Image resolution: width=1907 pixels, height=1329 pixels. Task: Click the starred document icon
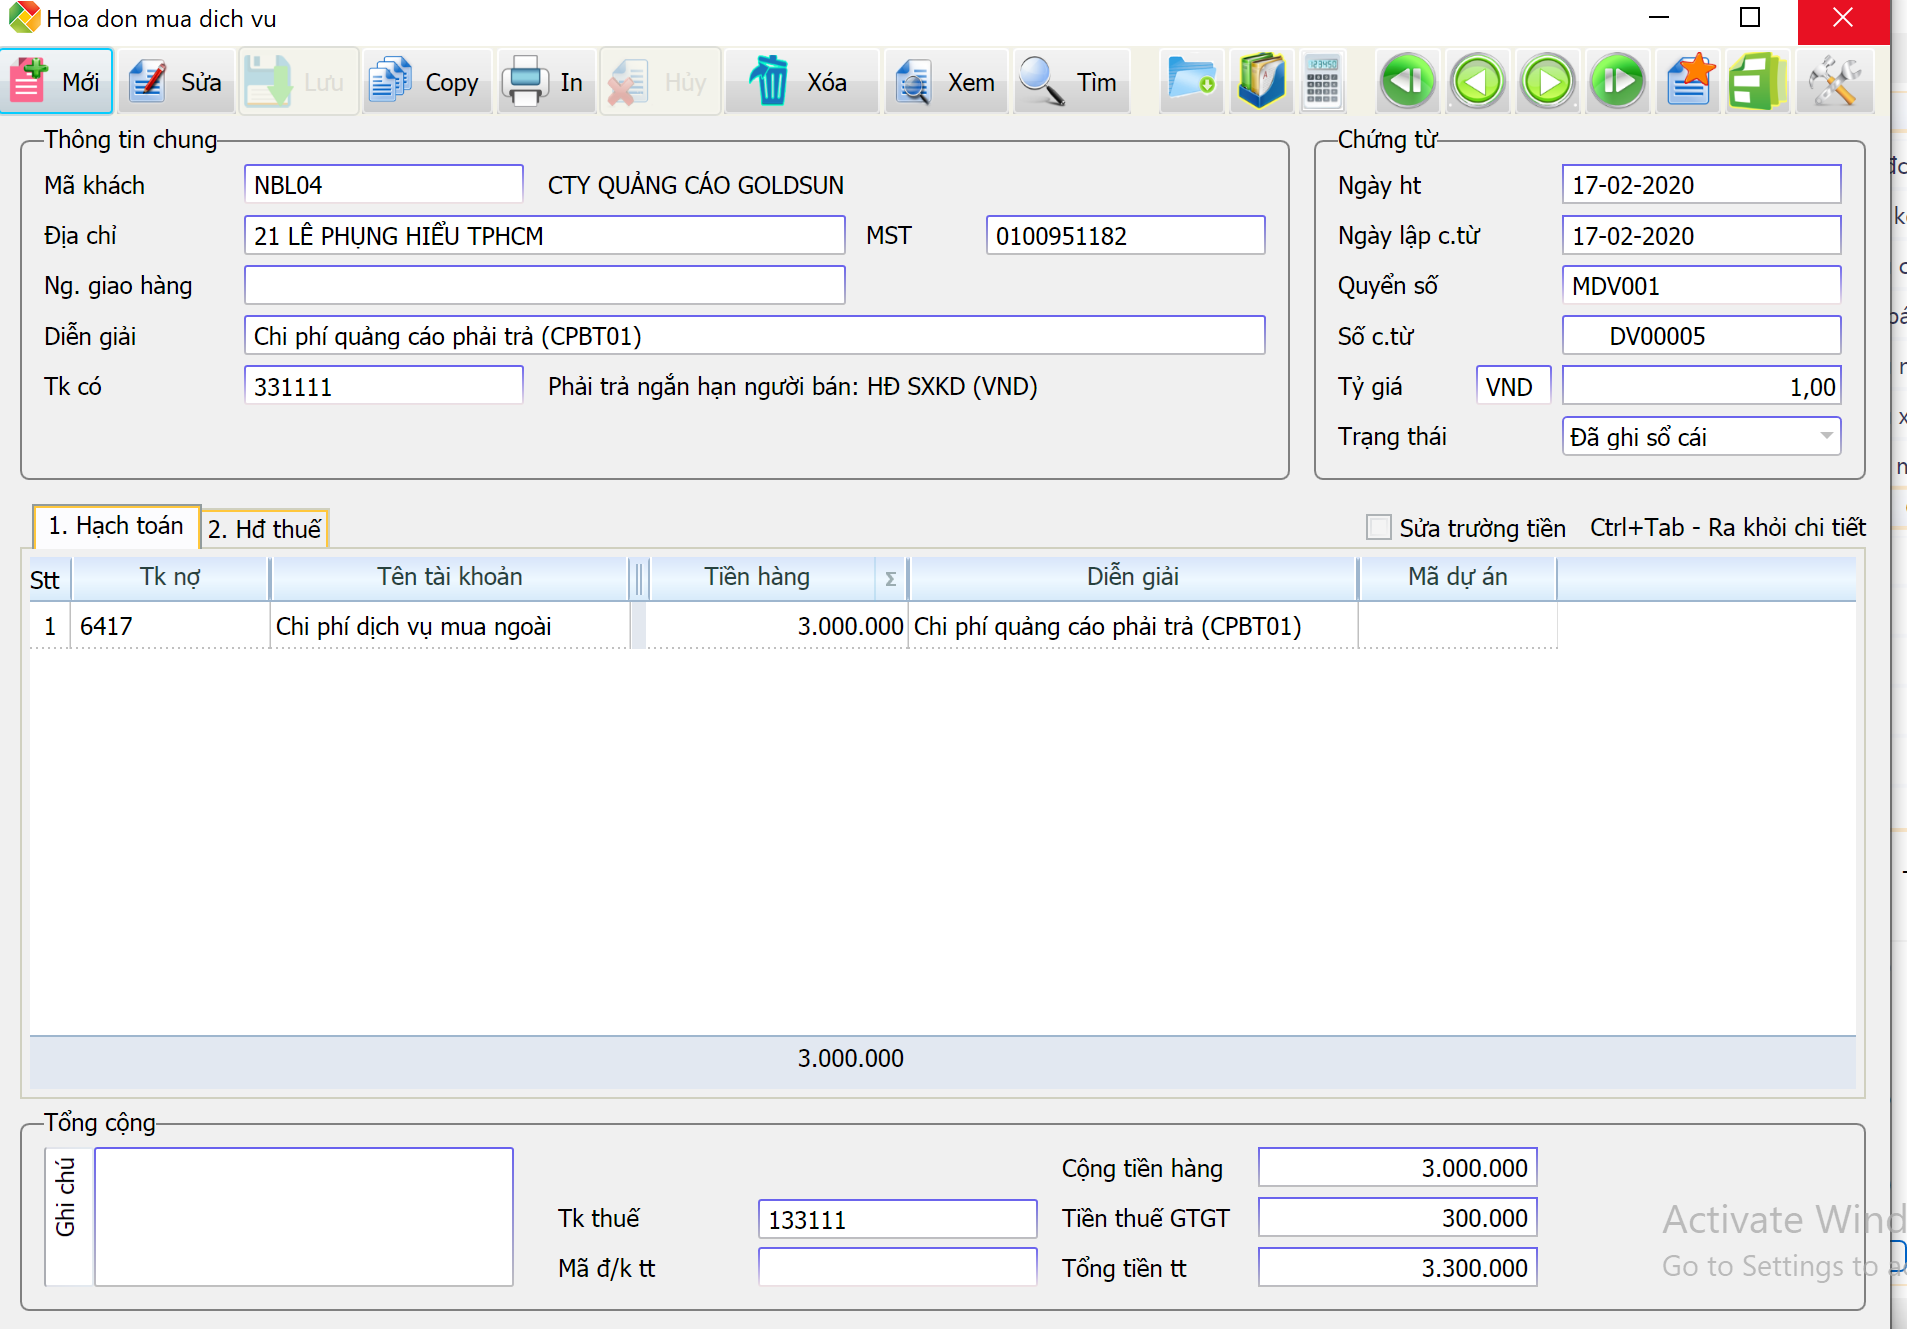click(1690, 80)
